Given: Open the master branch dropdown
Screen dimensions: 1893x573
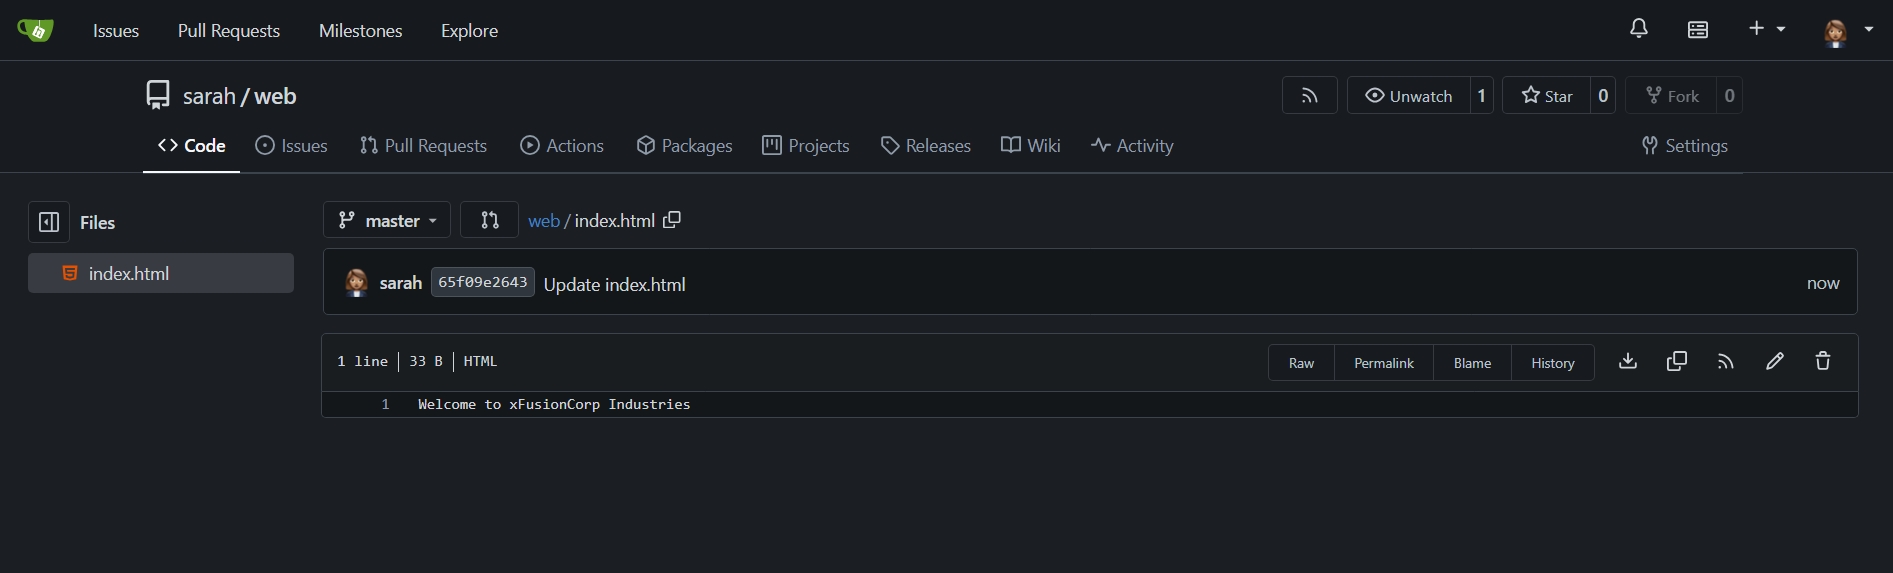Looking at the screenshot, I should pos(387,220).
